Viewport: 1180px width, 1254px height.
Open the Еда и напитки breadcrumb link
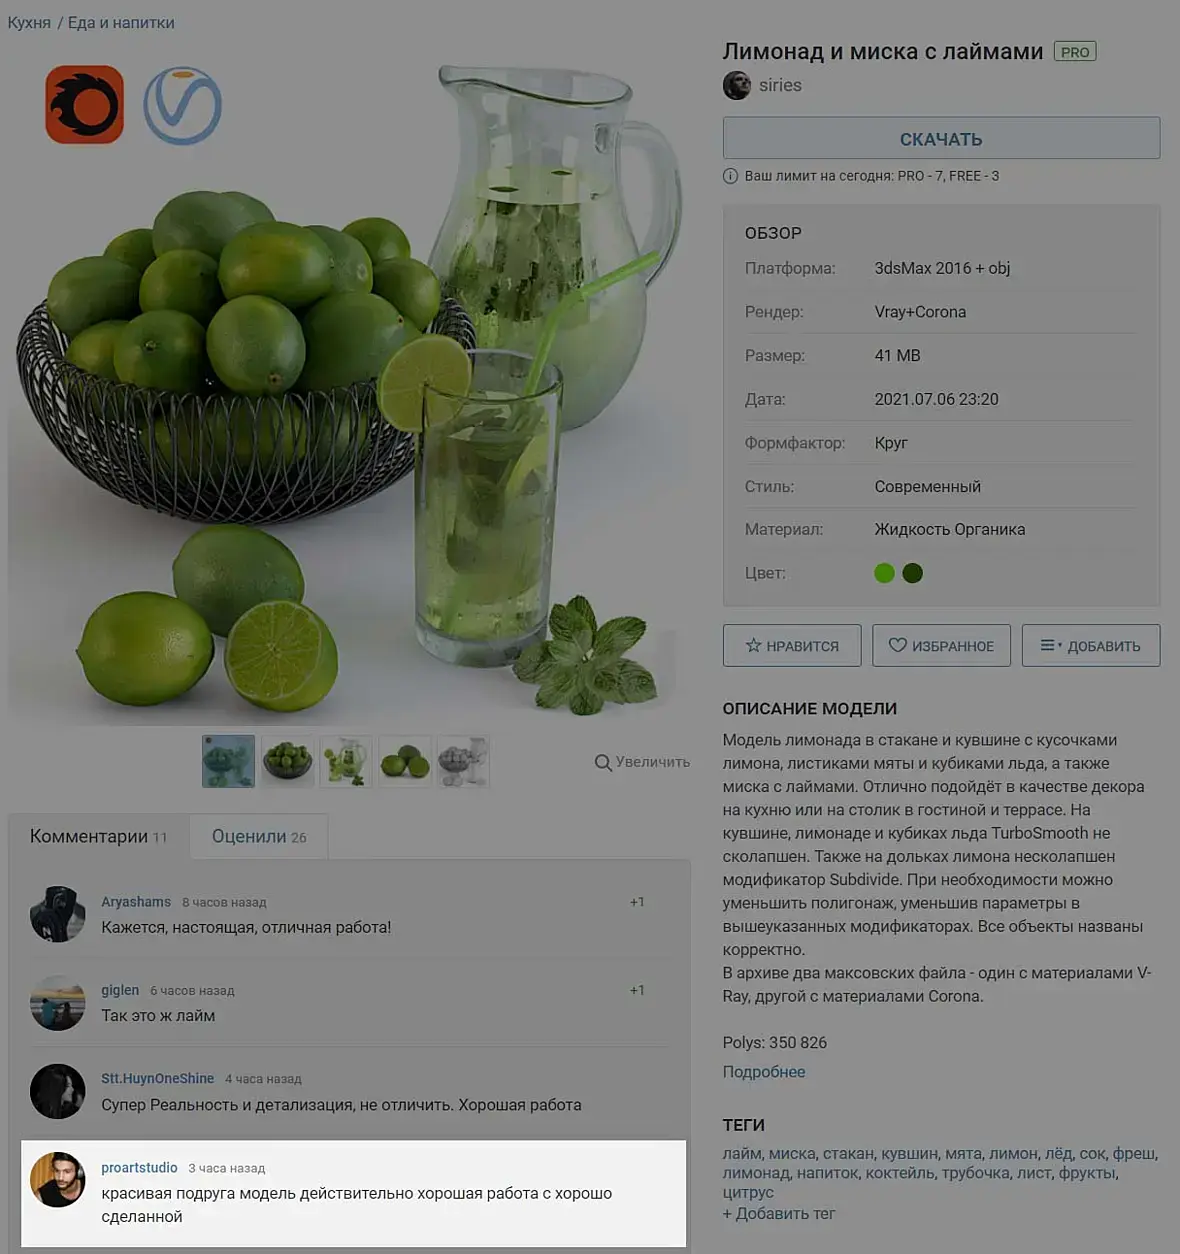pos(121,23)
